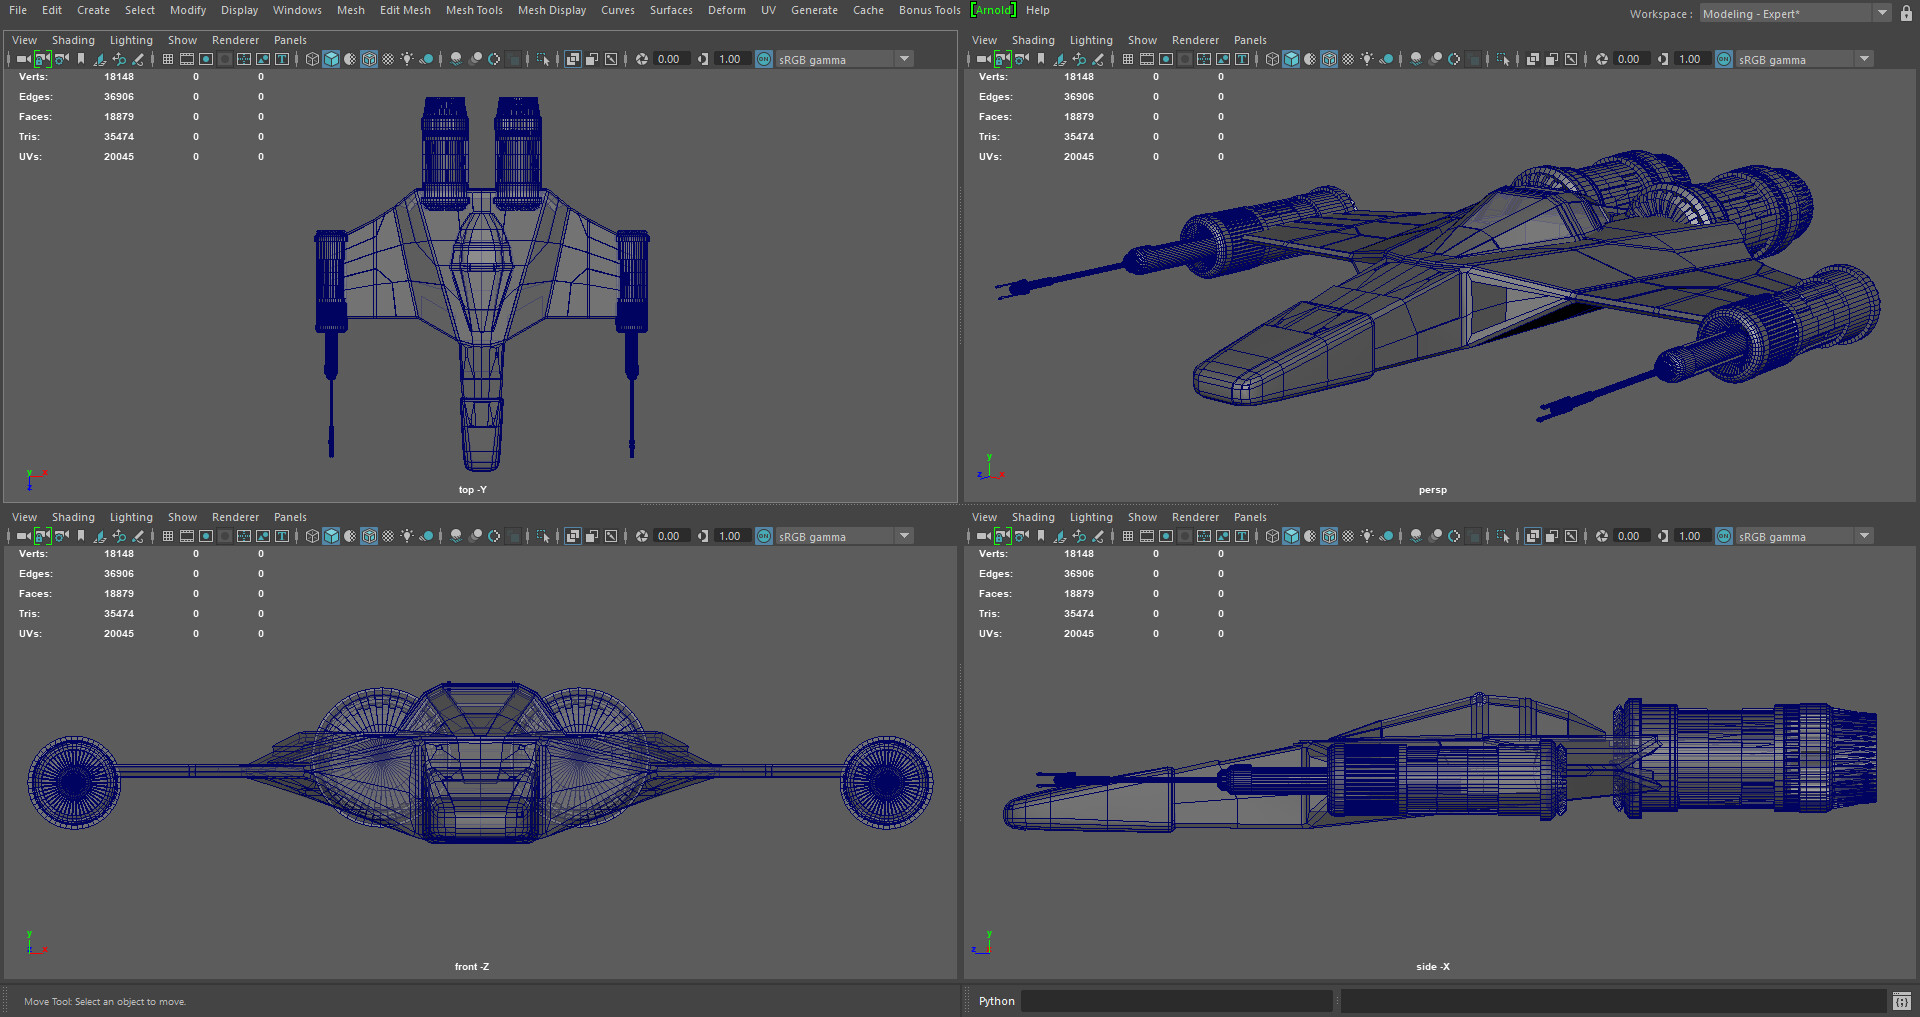The width and height of the screenshot is (1920, 1017).
Task: Toggle Resolution Gate in persp panel
Action: (1166, 59)
